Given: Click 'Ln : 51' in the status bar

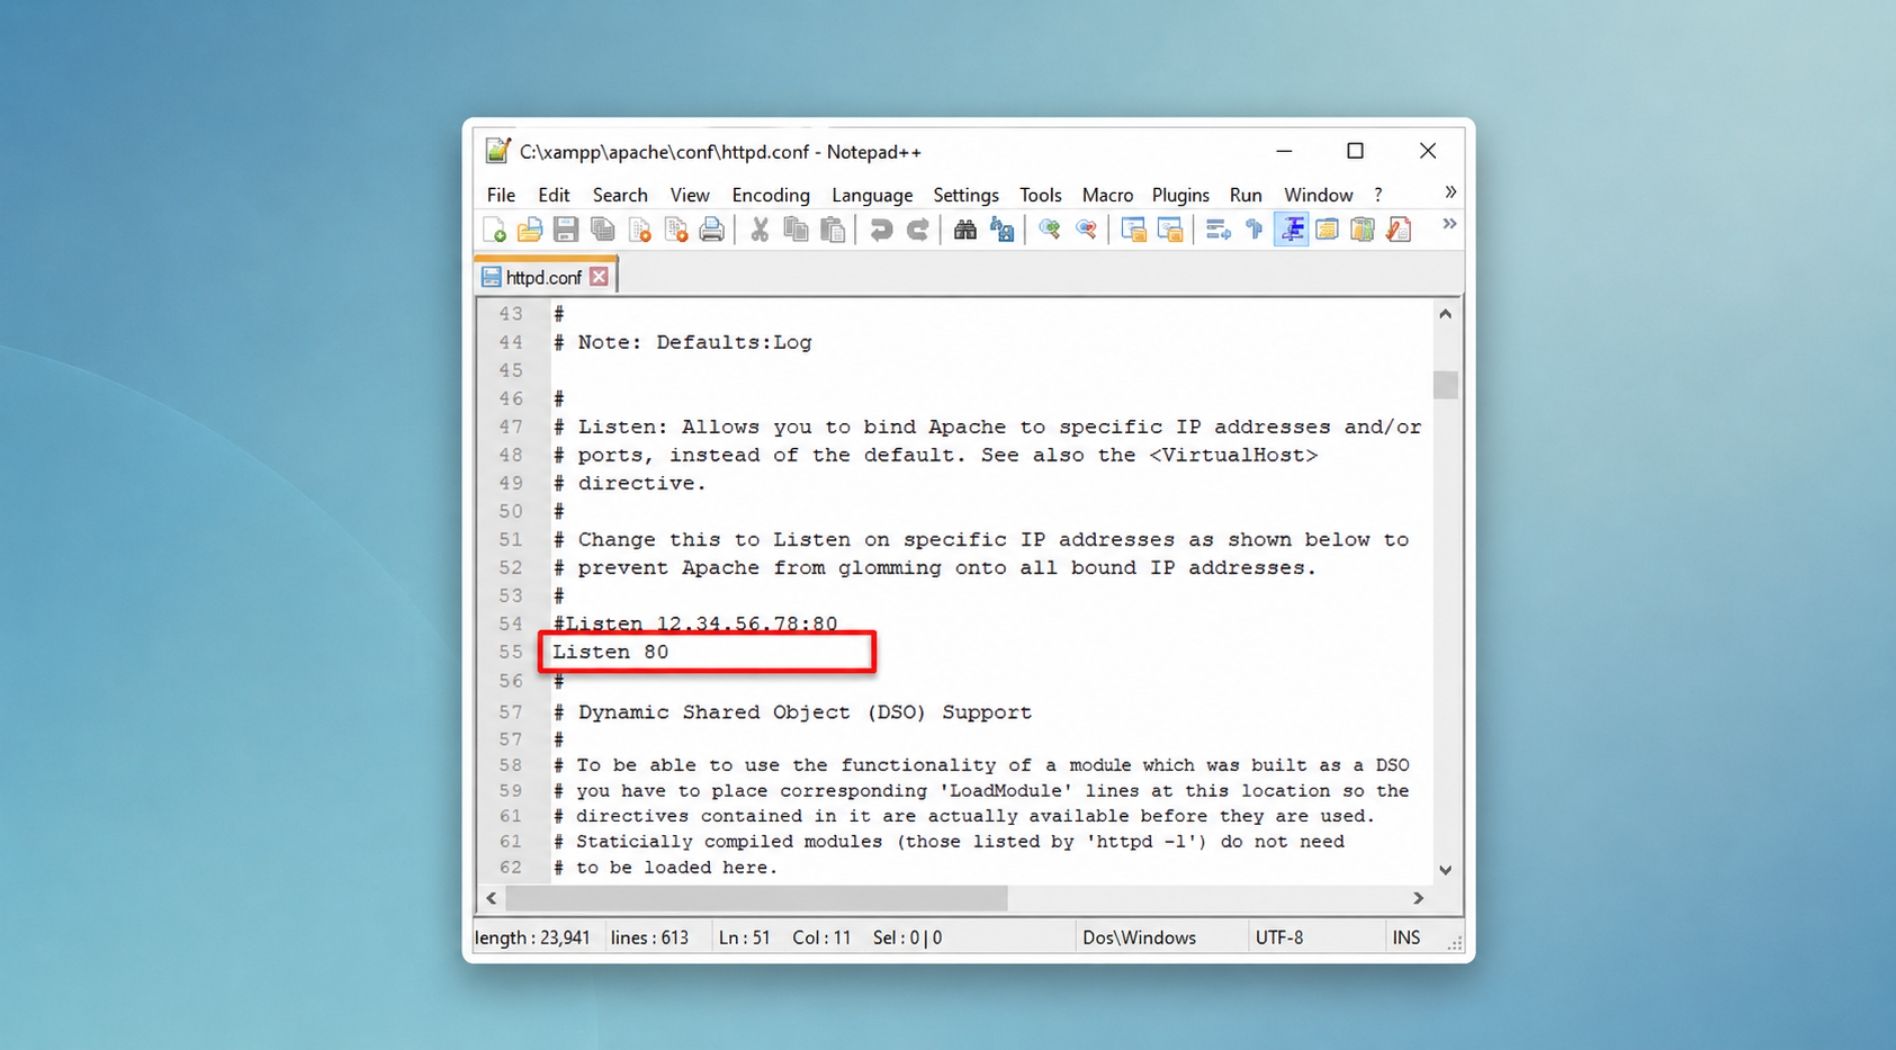Looking at the screenshot, I should tap(744, 938).
